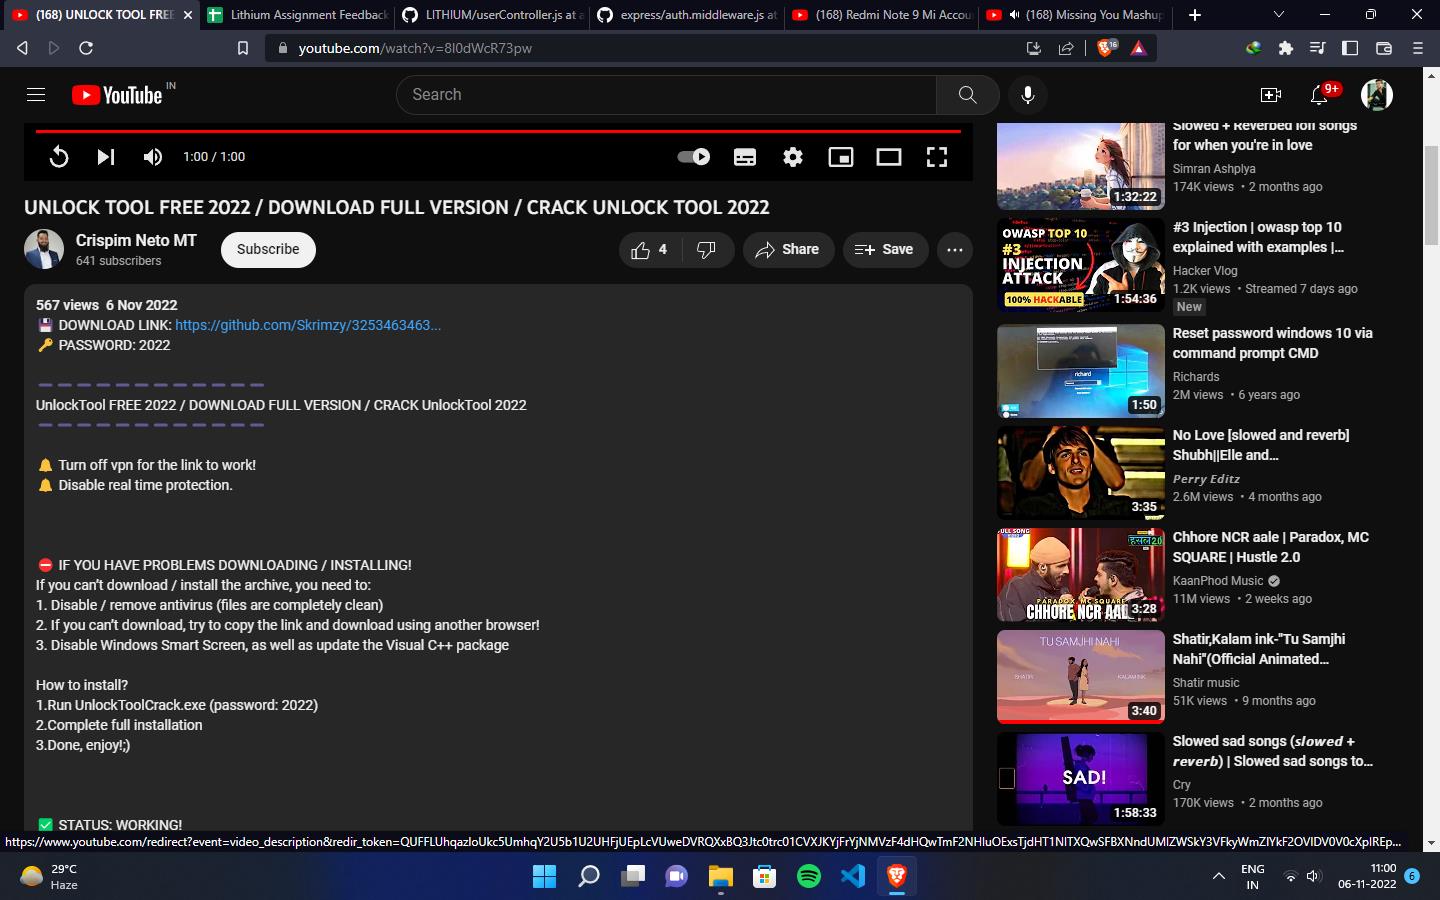This screenshot has width=1440, height=900.
Task: Toggle theater mode view
Action: 888,157
